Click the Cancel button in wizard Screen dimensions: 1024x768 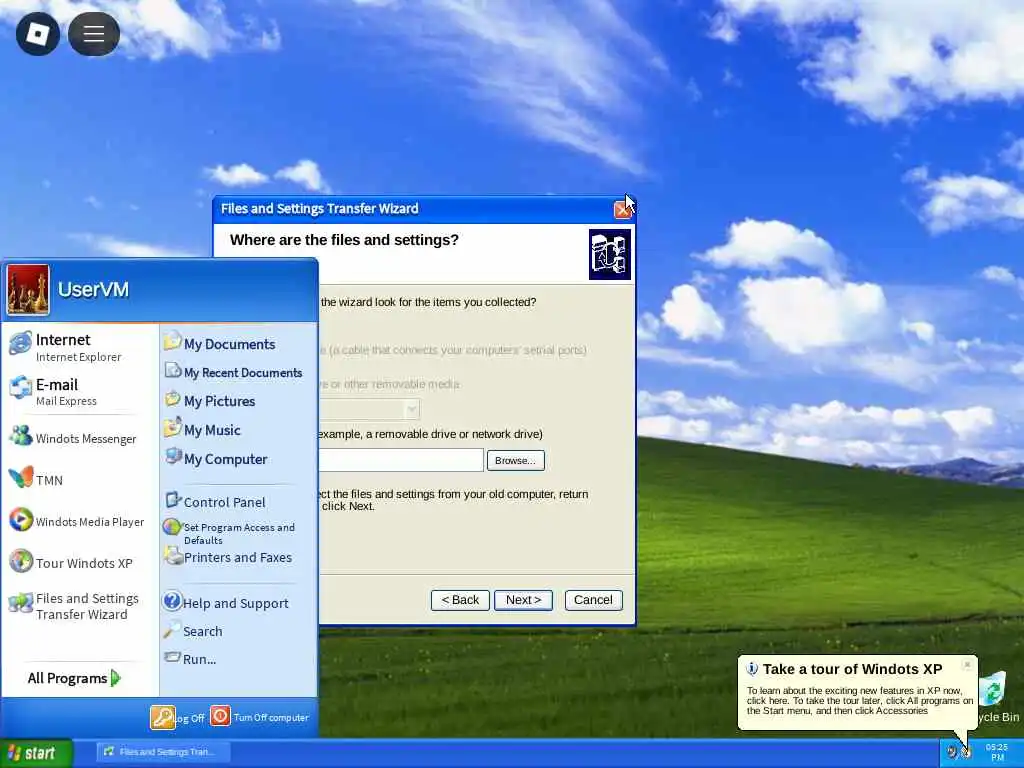click(593, 600)
